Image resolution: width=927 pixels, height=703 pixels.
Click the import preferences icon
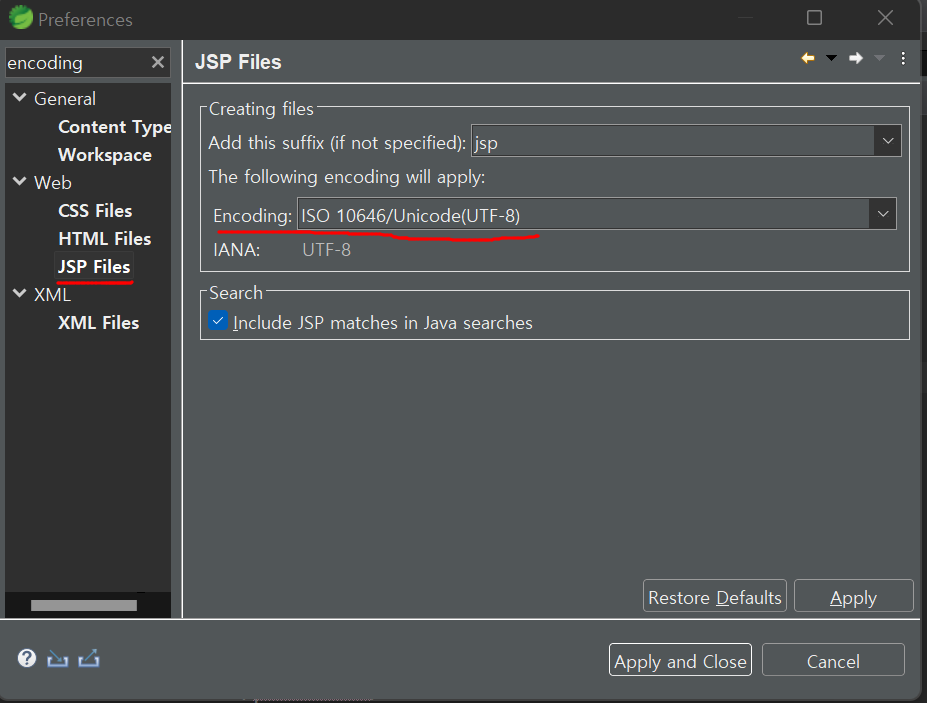pos(57,658)
